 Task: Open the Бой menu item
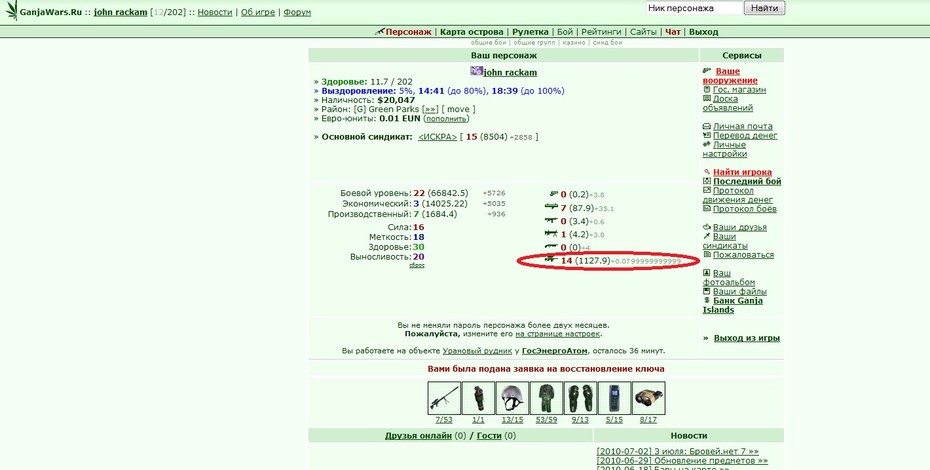pos(565,32)
